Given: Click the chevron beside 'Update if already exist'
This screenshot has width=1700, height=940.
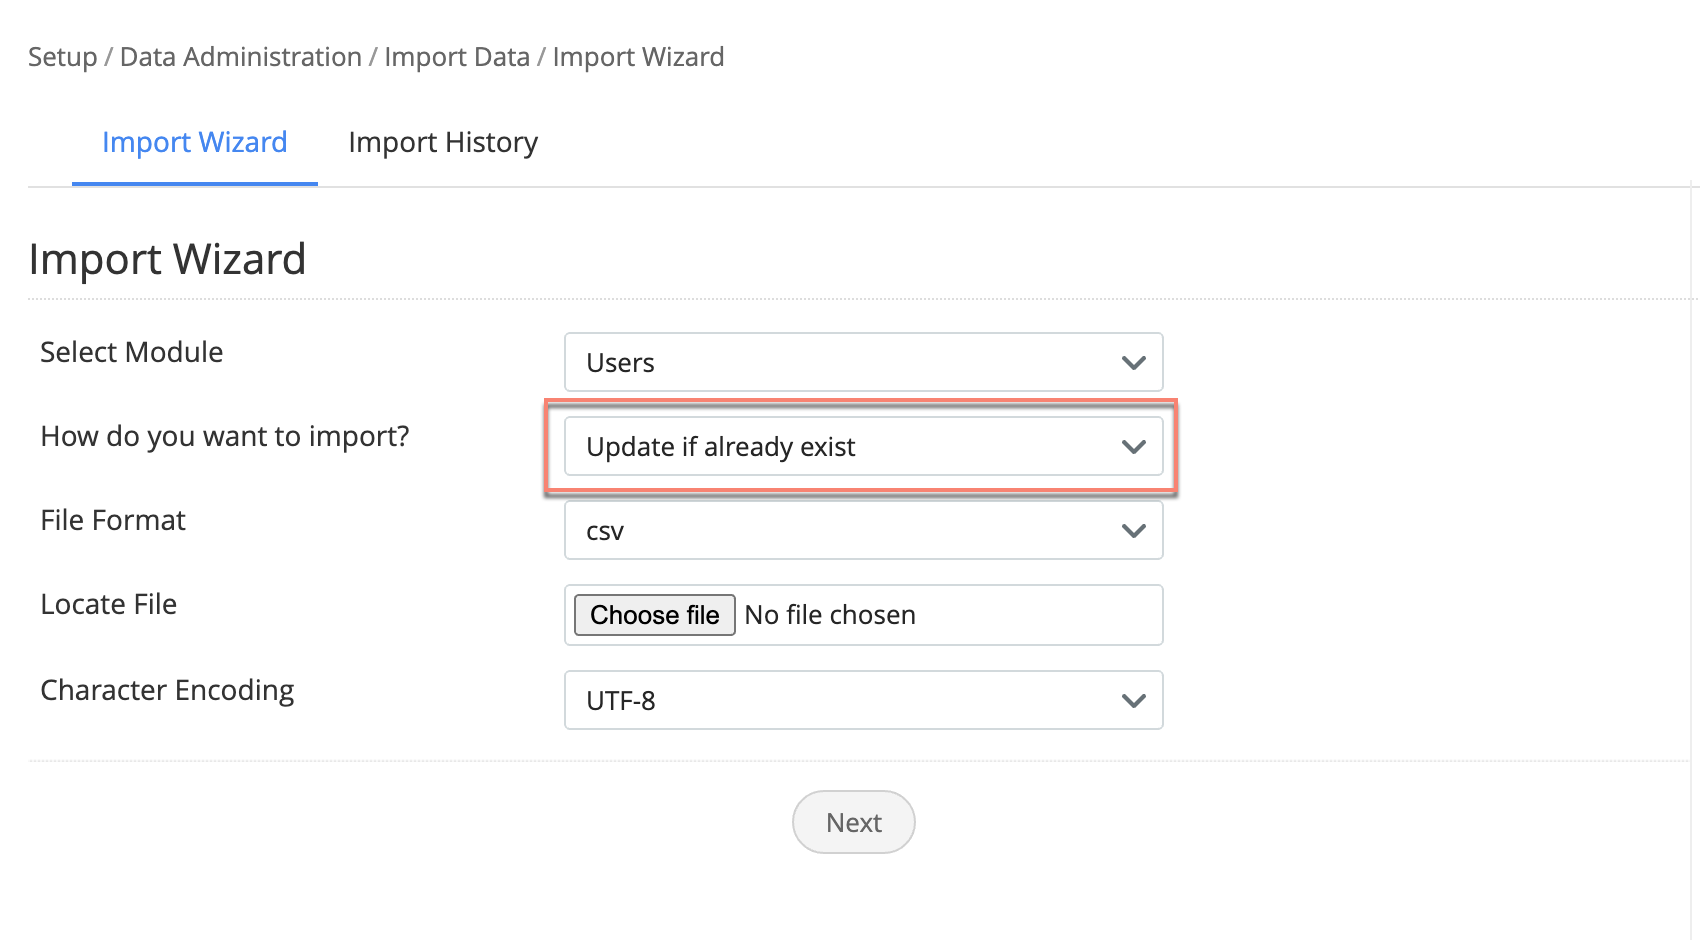Looking at the screenshot, I should (x=1133, y=447).
